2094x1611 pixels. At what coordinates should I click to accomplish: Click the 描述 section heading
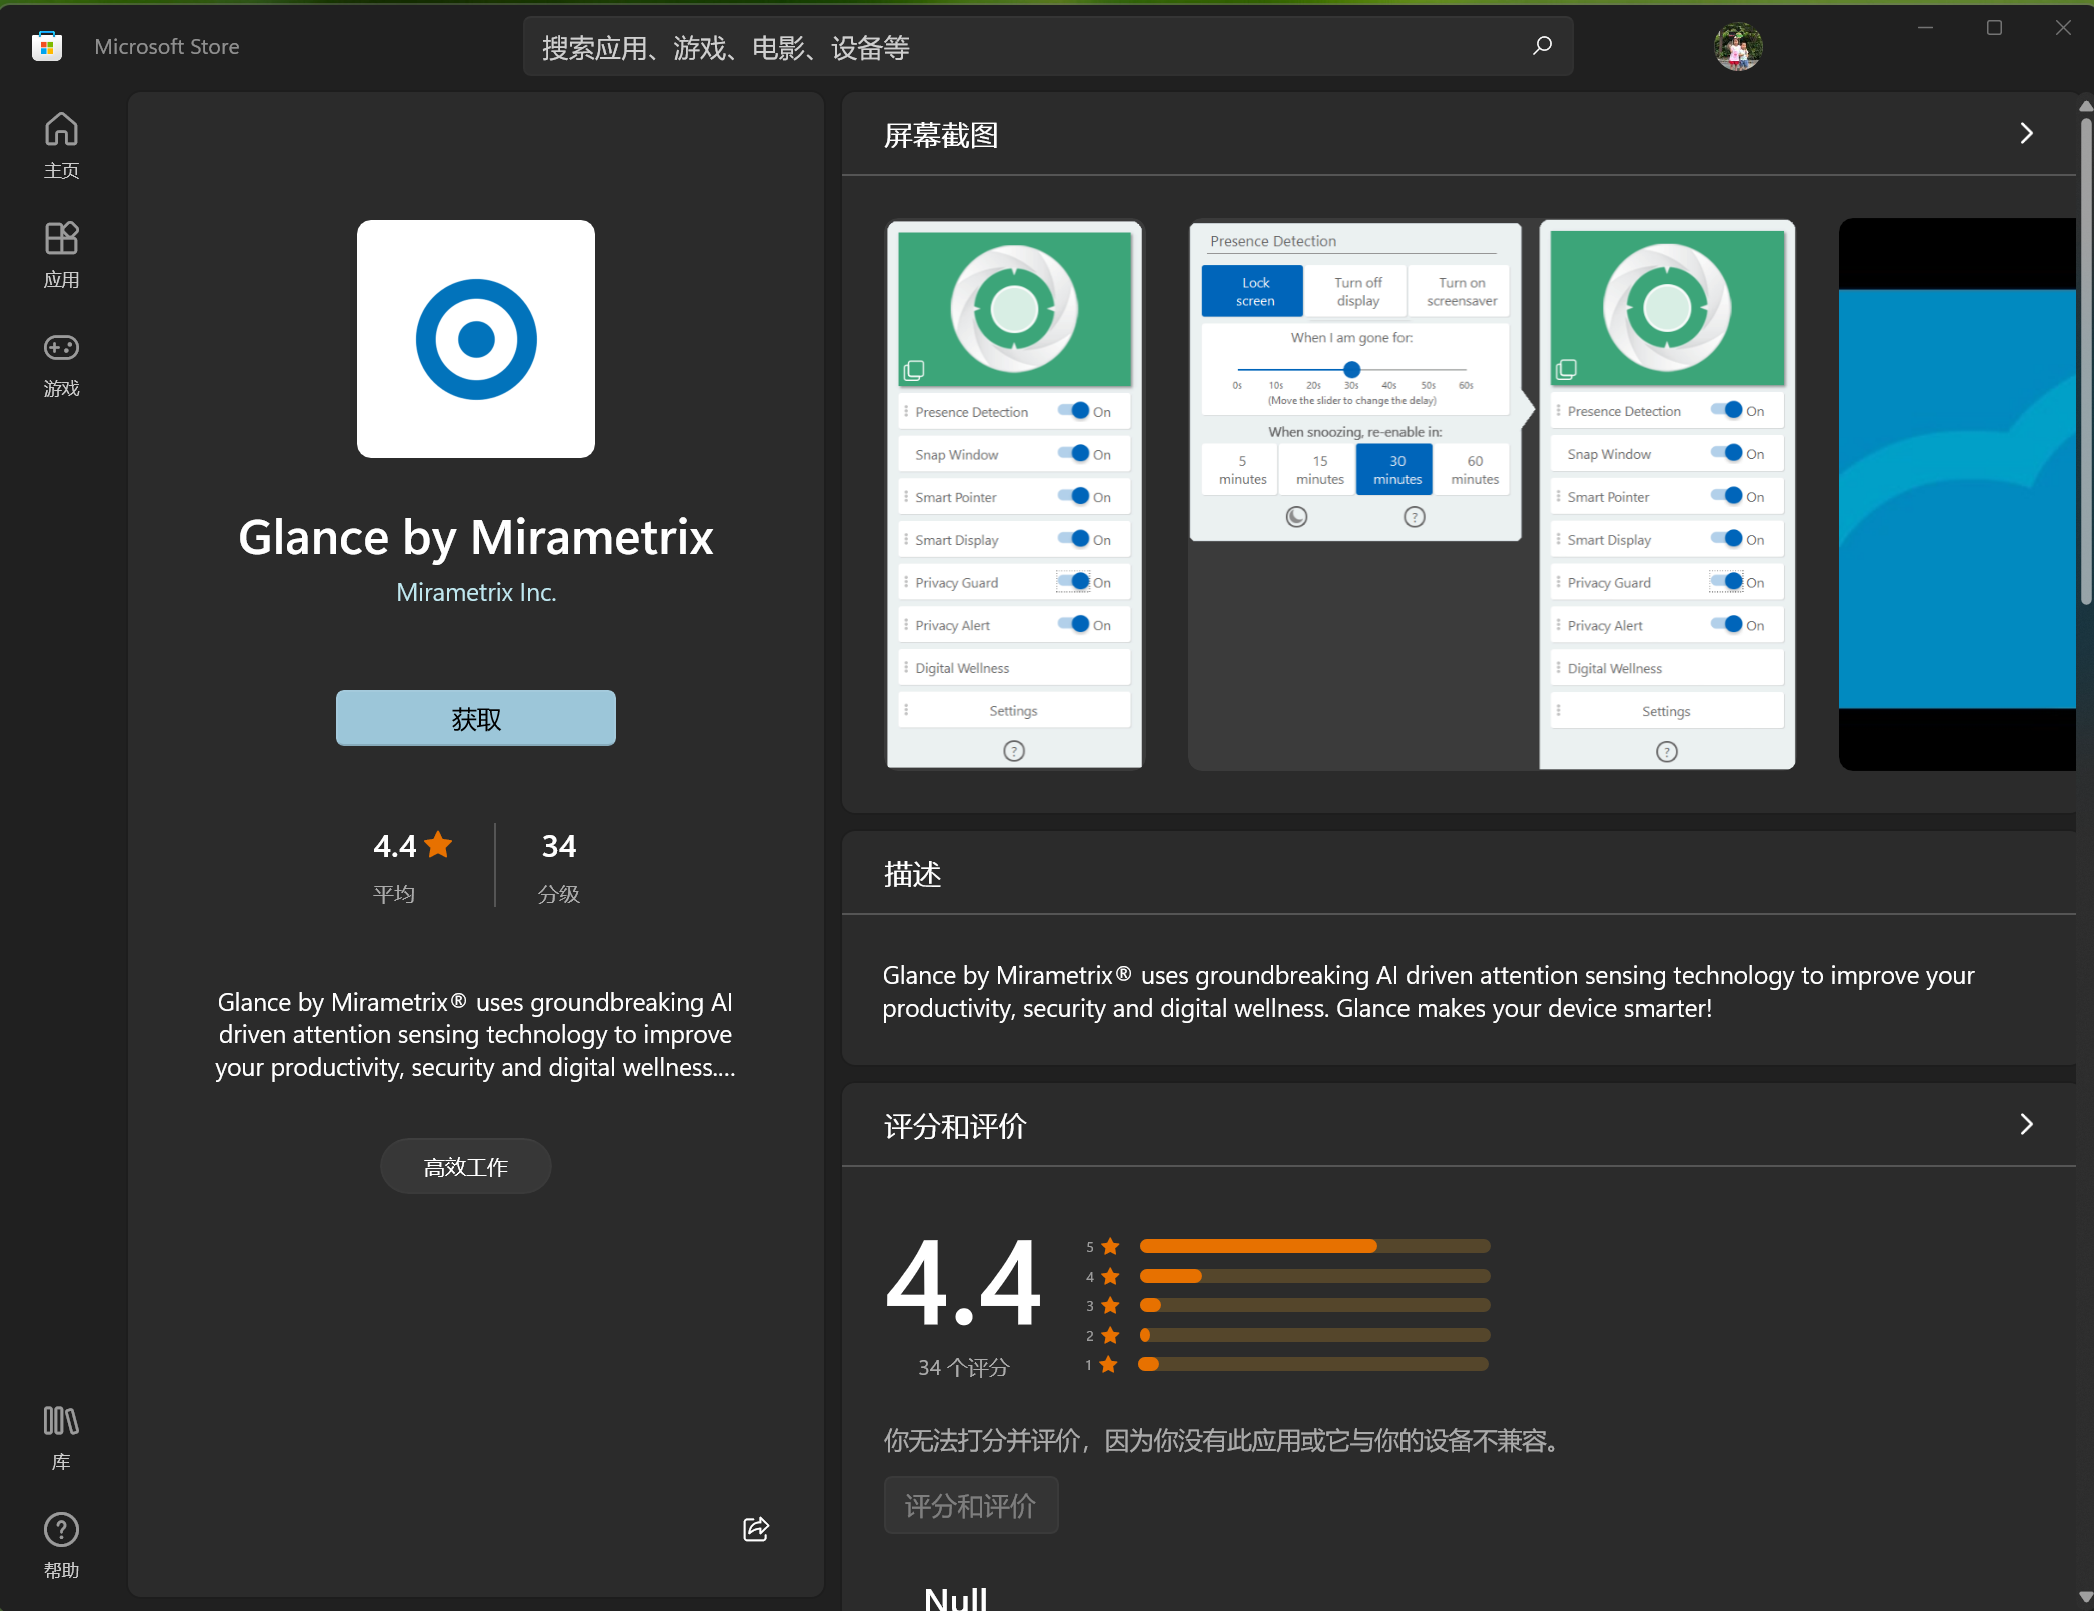point(912,874)
